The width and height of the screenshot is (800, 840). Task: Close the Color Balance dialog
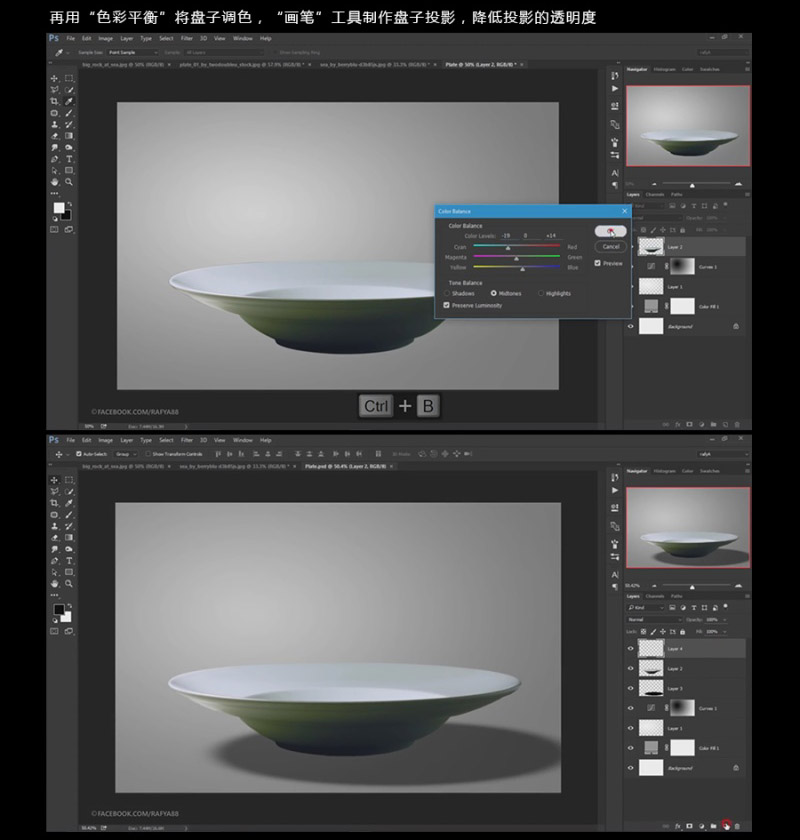tap(624, 211)
